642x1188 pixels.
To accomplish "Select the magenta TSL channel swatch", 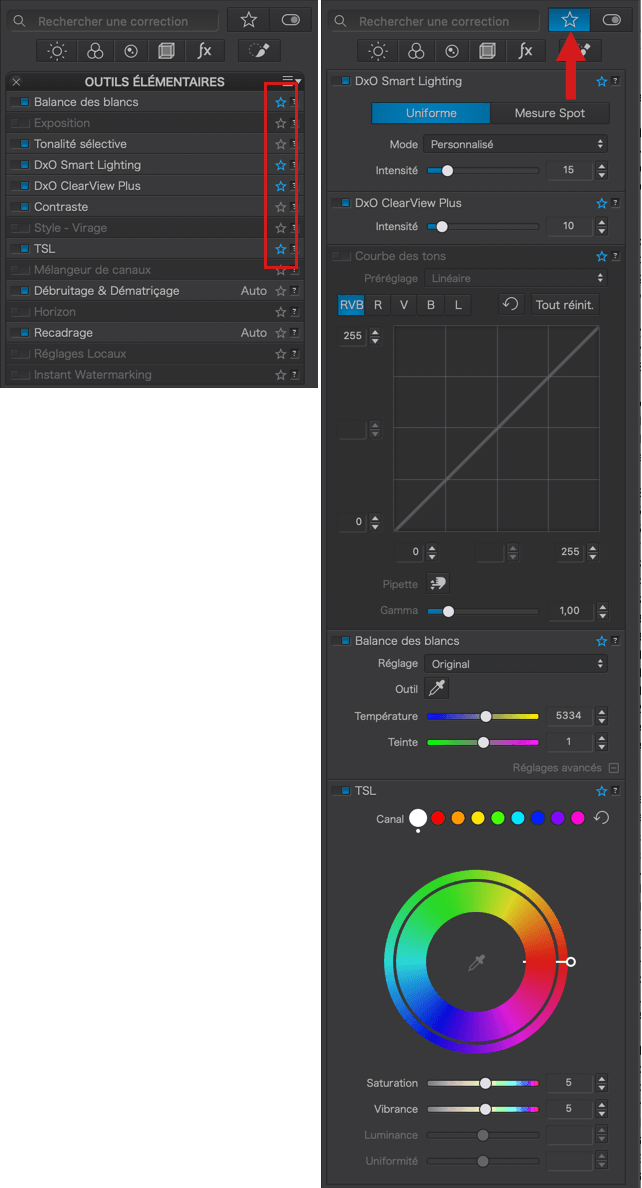I will [578, 818].
